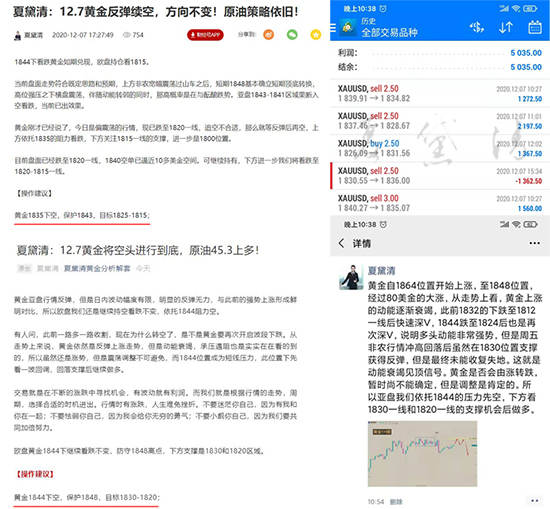This screenshot has height=509, width=550.
Task: Tap the signal strength icon in top status bar
Action: pyautogui.click(x=504, y=8)
